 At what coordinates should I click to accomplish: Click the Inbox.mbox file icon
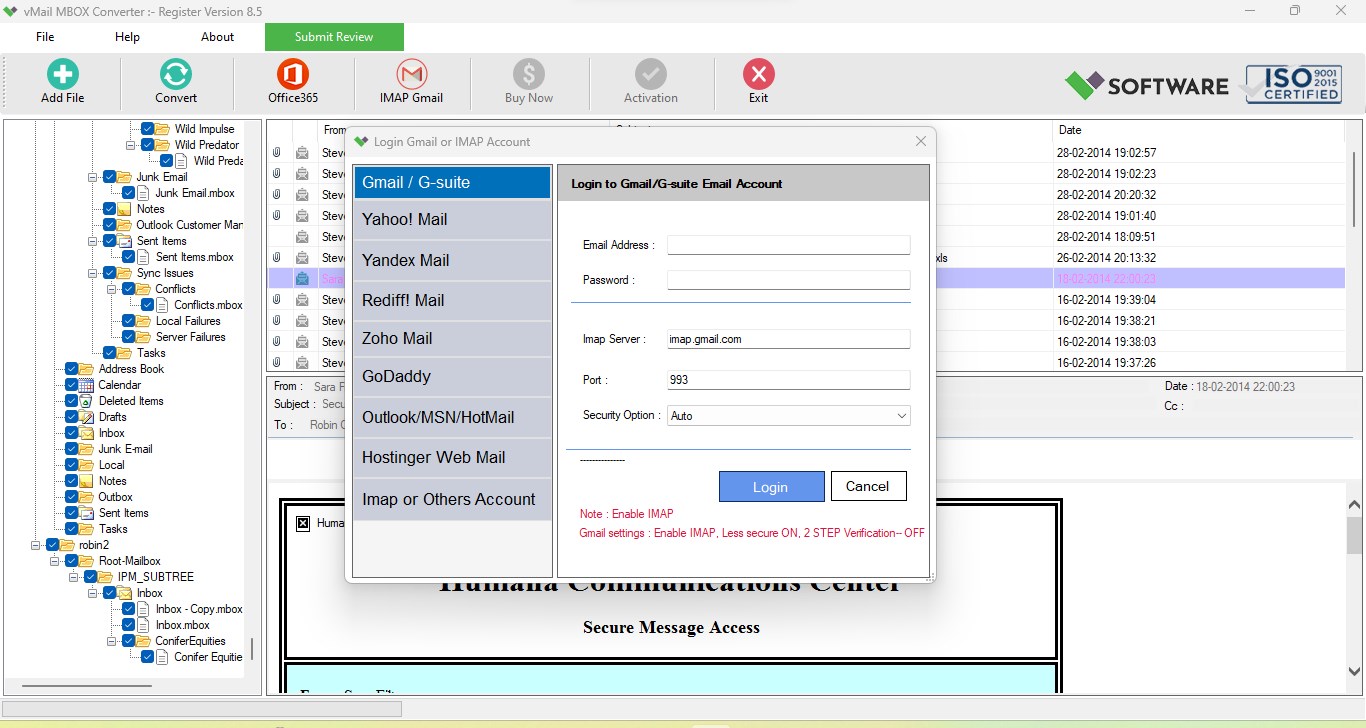pyautogui.click(x=144, y=625)
